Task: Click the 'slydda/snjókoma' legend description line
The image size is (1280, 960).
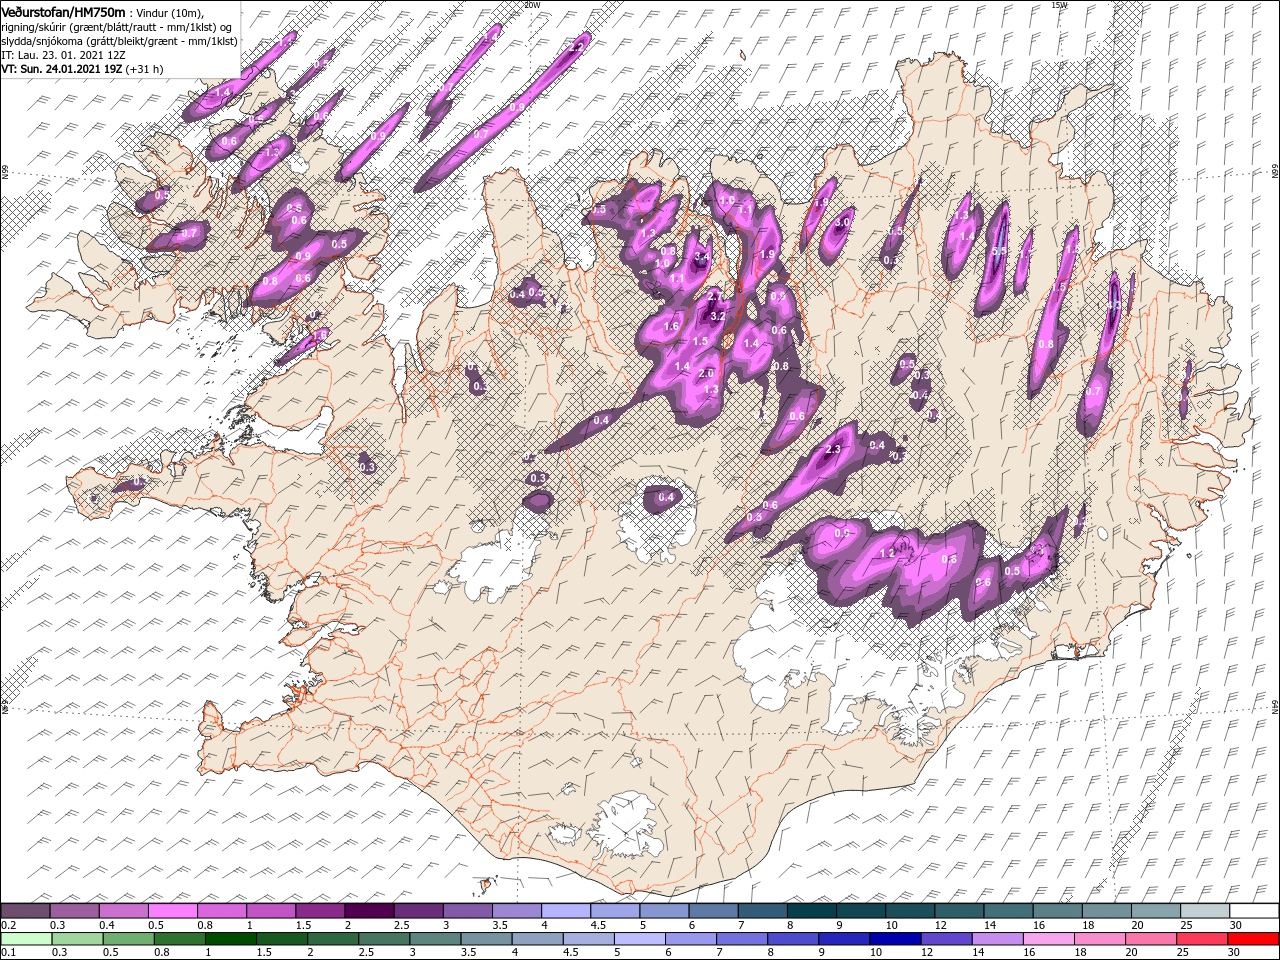Action: (x=119, y=41)
